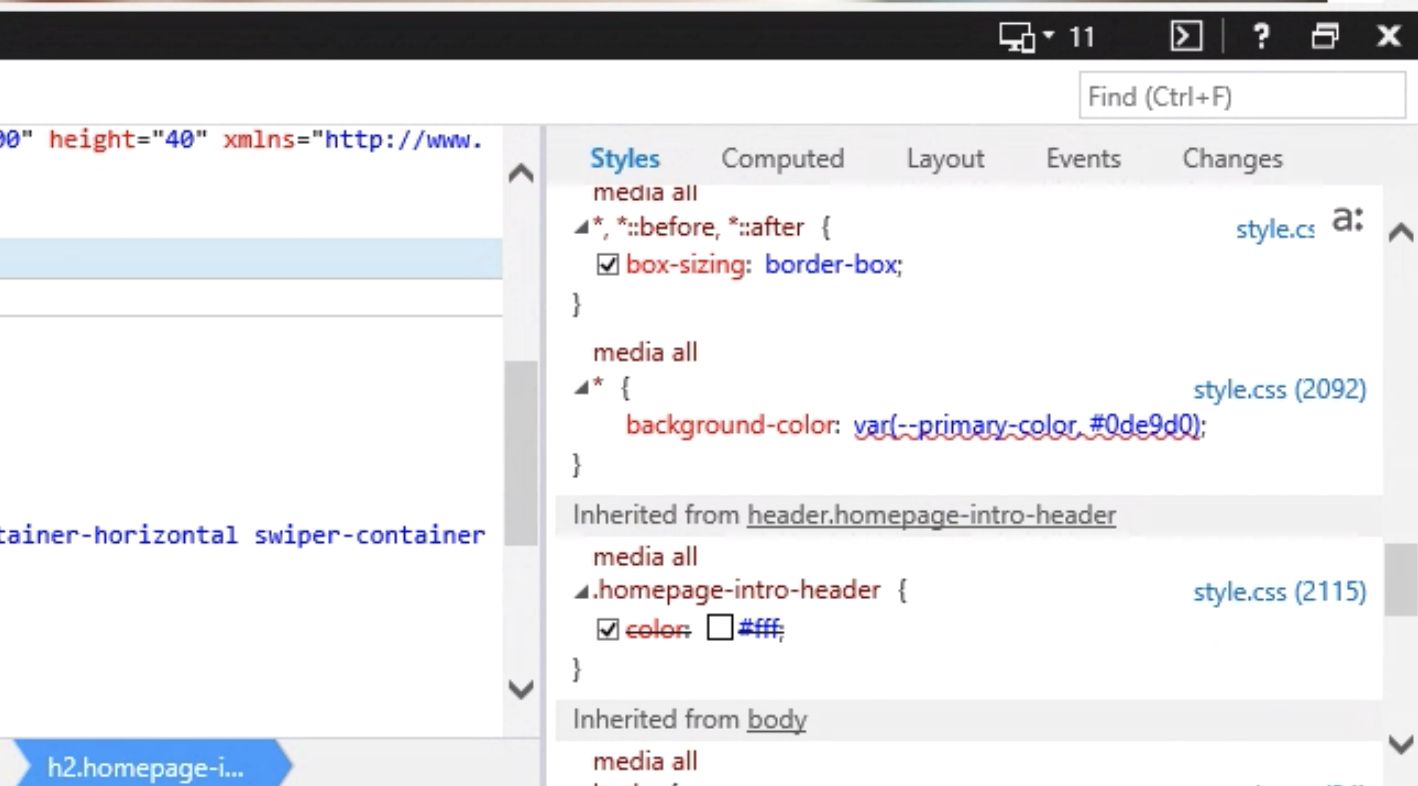Click the Find (Ctrl+F) search field
Screen dimensions: 1418x786
(1242, 96)
